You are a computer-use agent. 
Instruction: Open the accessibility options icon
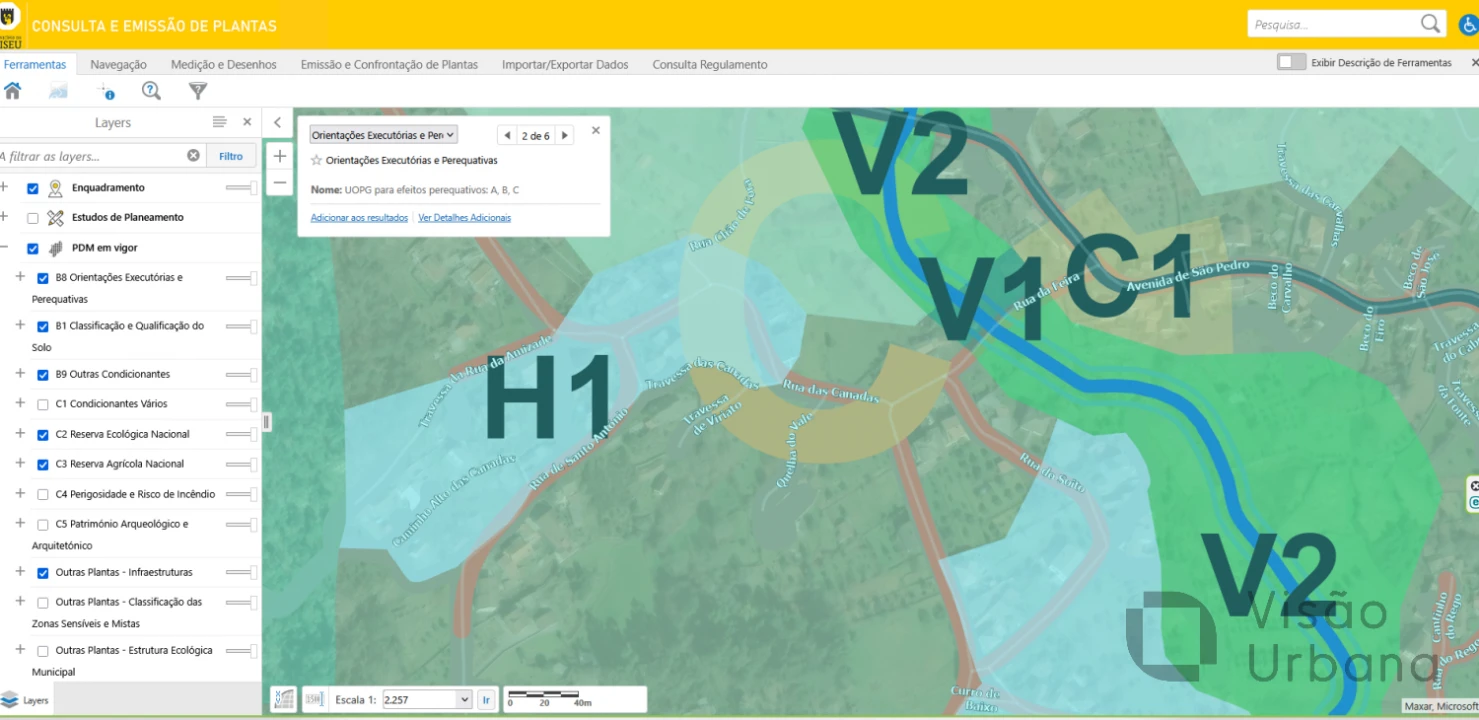pyautogui.click(x=1469, y=24)
